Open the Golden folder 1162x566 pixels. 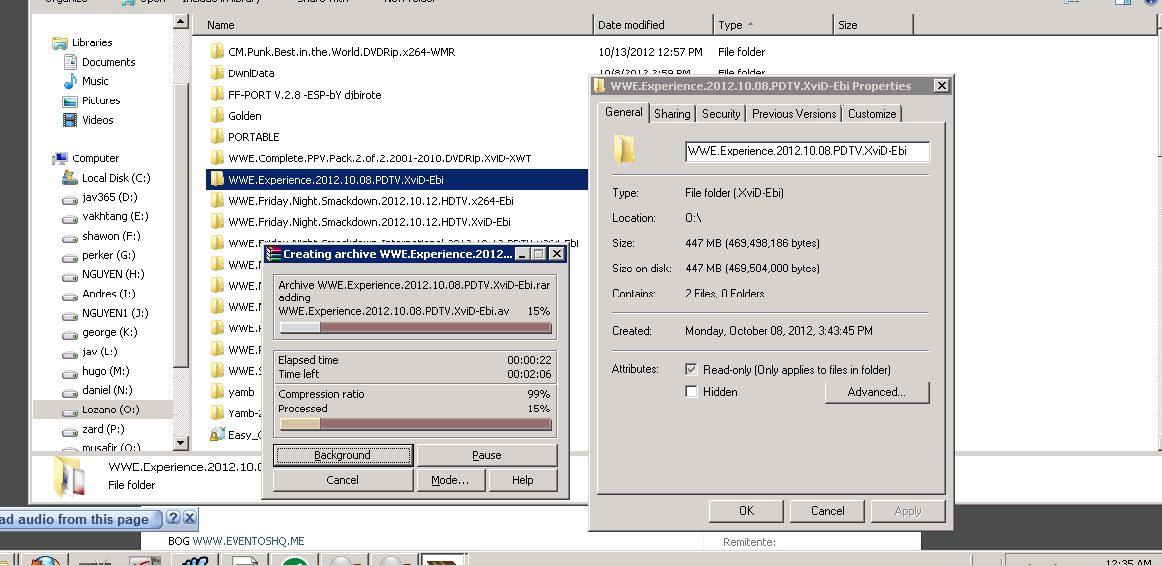[x=244, y=116]
